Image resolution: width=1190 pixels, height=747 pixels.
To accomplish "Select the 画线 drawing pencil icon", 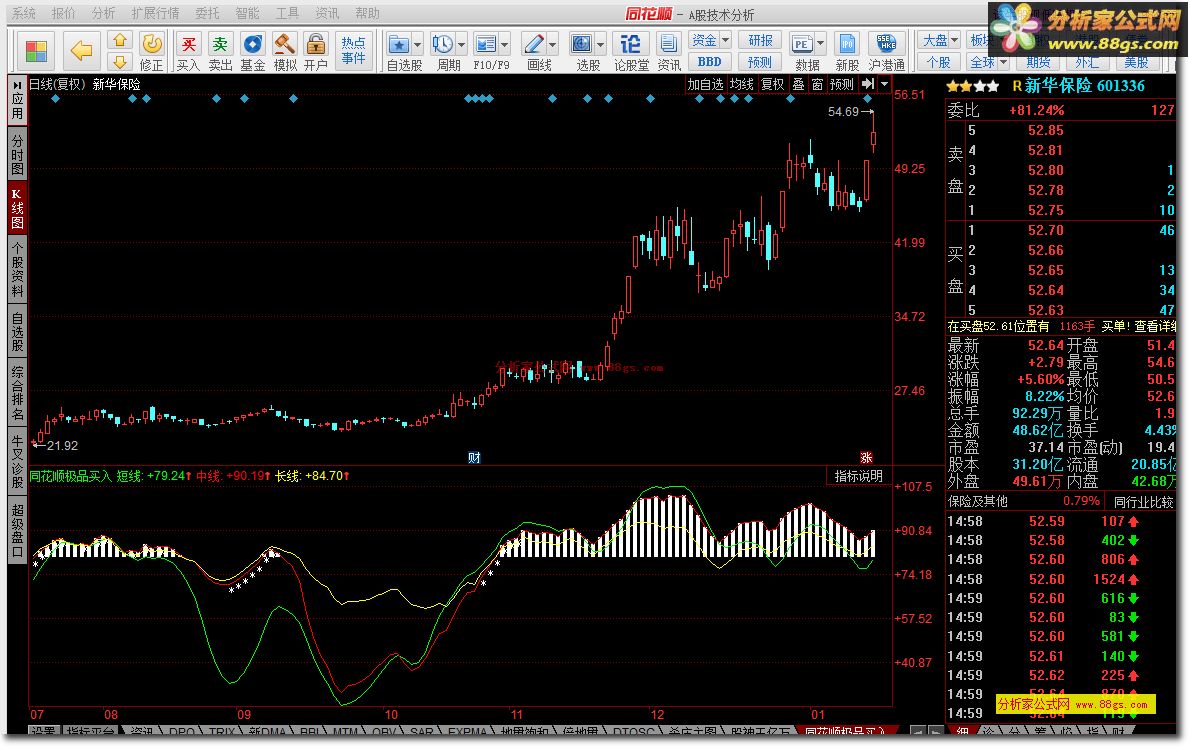I will click(x=534, y=44).
